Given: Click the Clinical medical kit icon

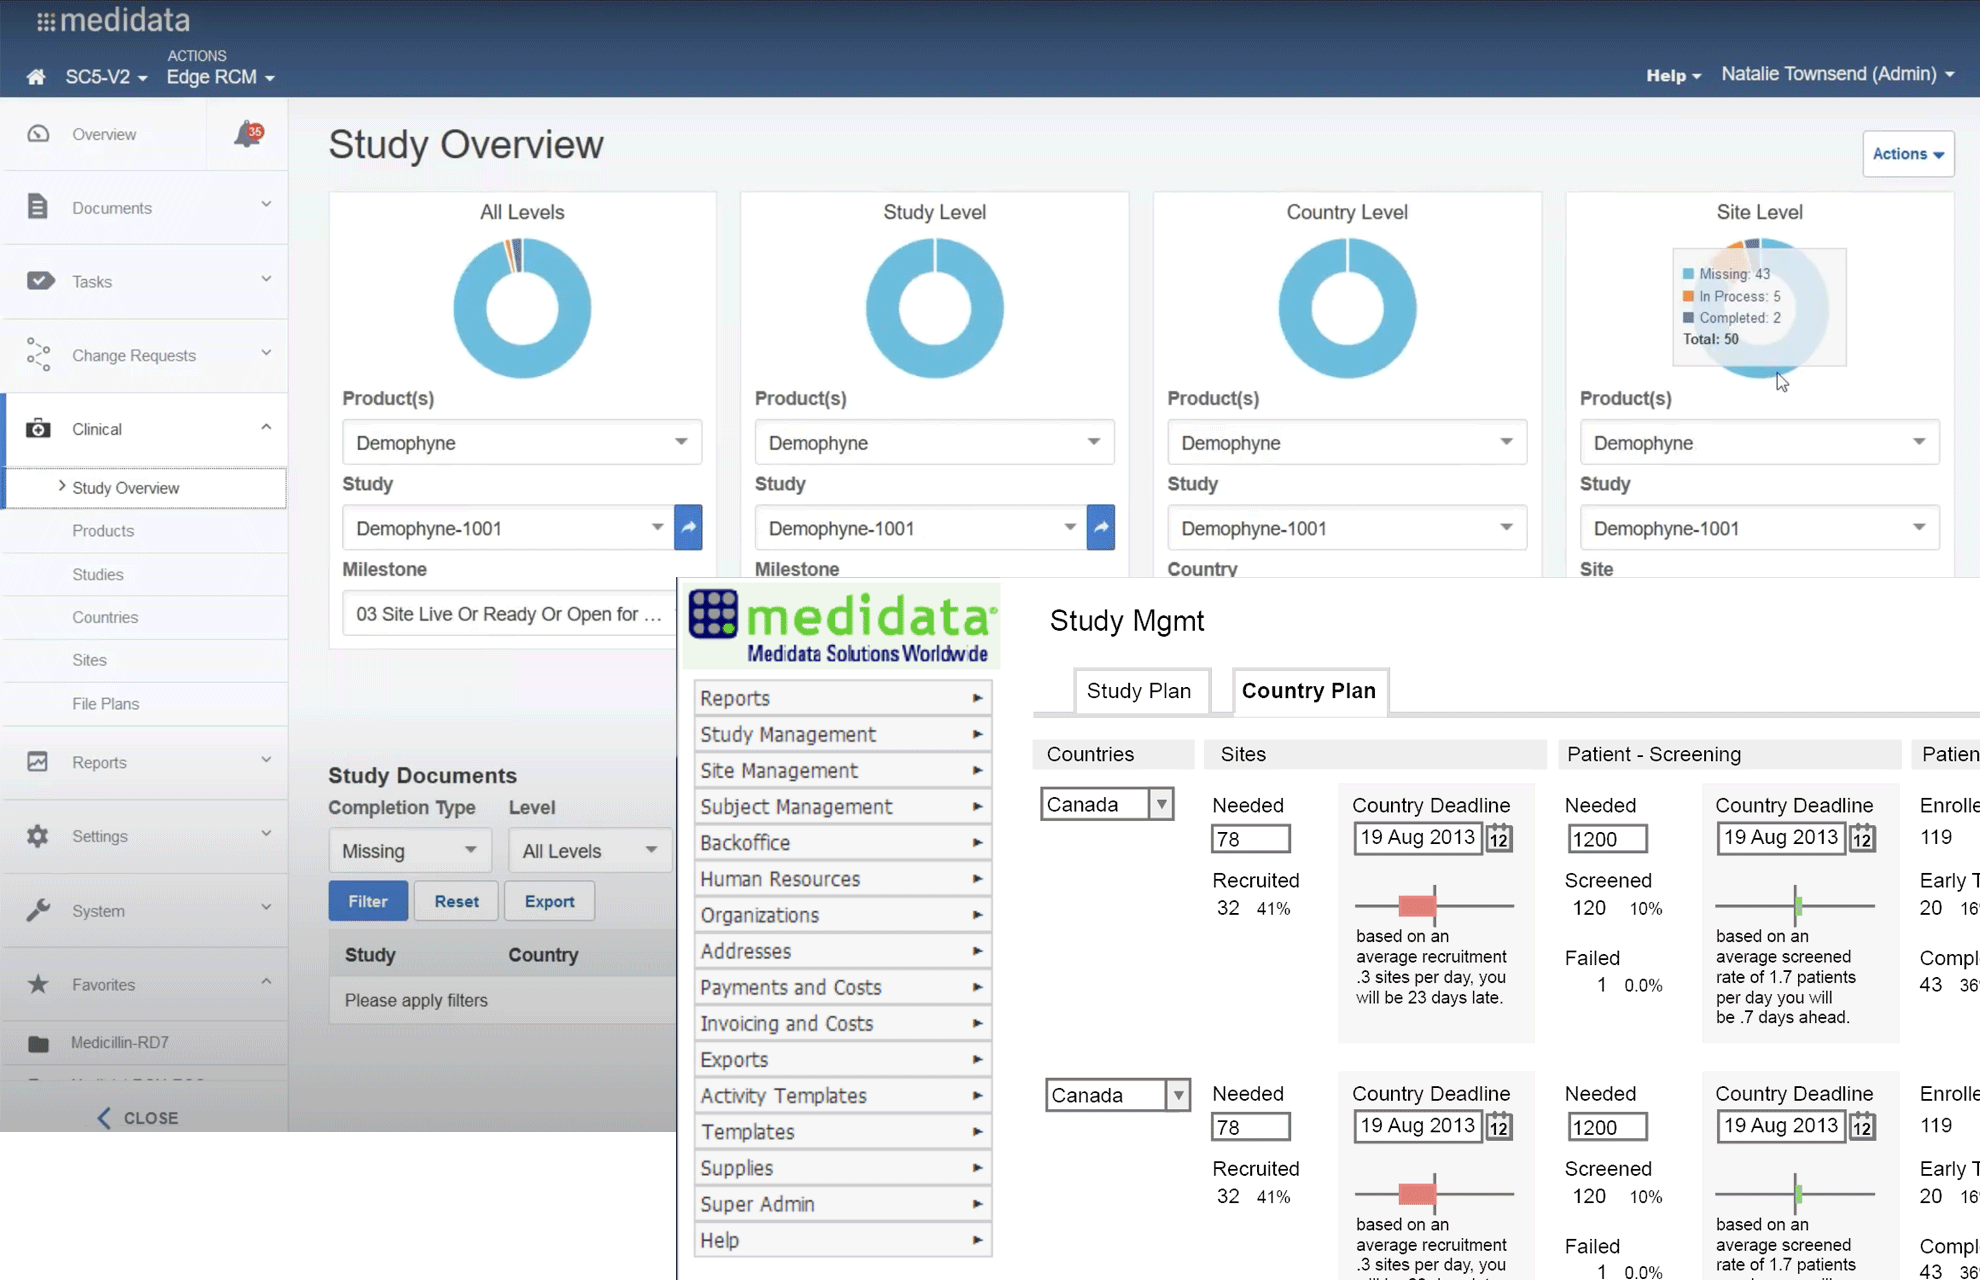Looking at the screenshot, I should click(38, 429).
